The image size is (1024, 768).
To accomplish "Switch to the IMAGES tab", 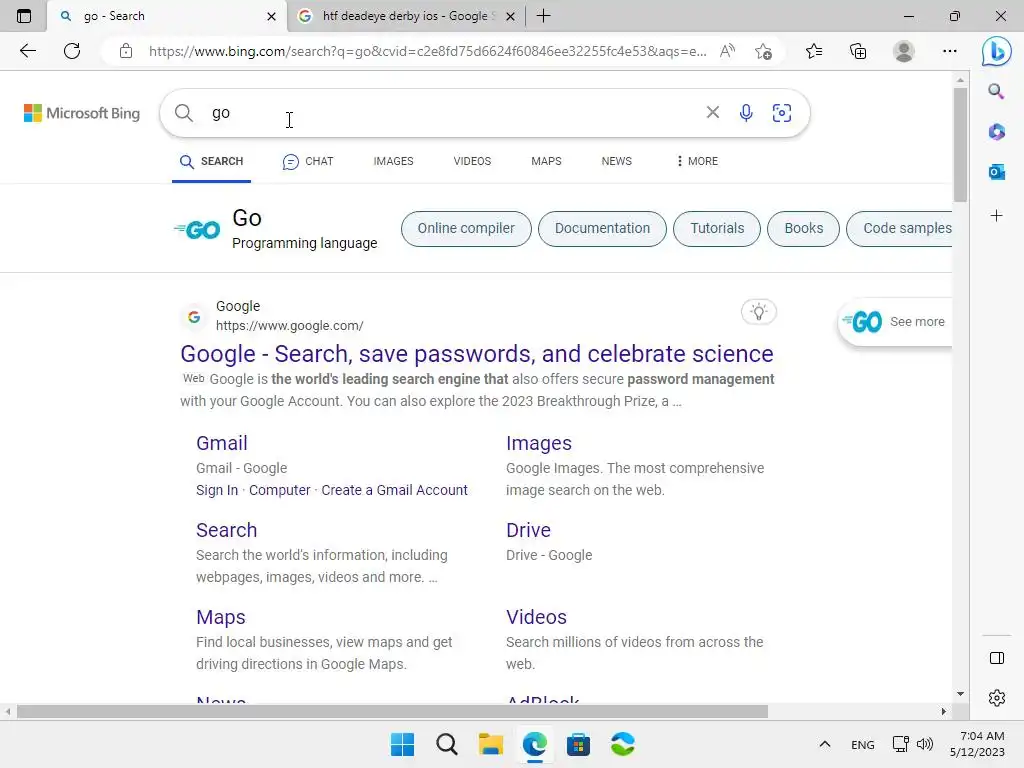I will pos(393,161).
